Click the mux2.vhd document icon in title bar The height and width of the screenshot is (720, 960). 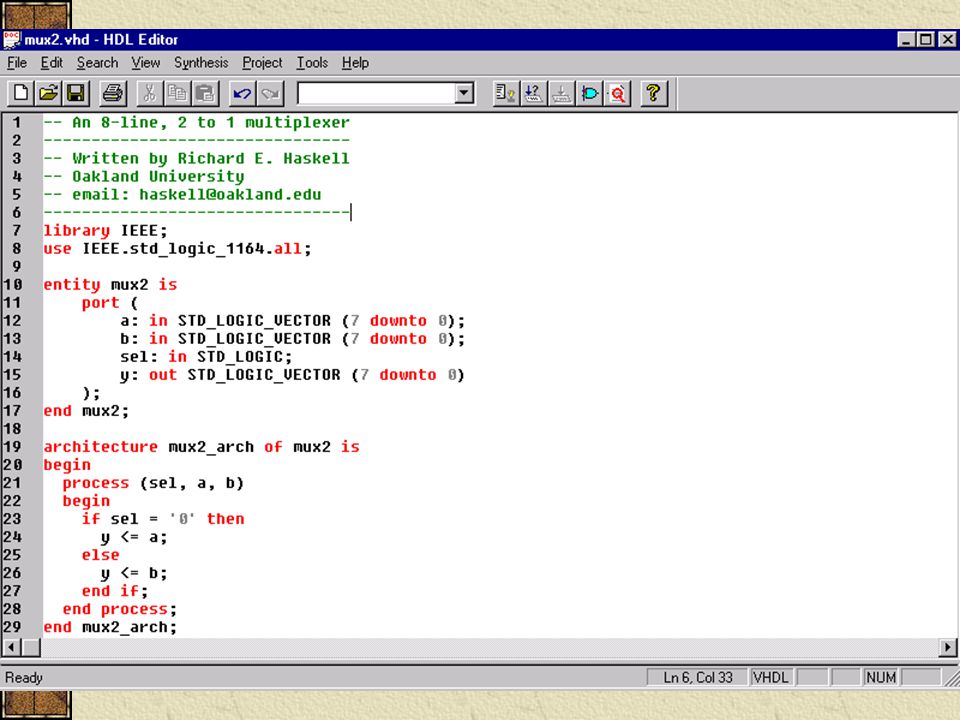12,40
